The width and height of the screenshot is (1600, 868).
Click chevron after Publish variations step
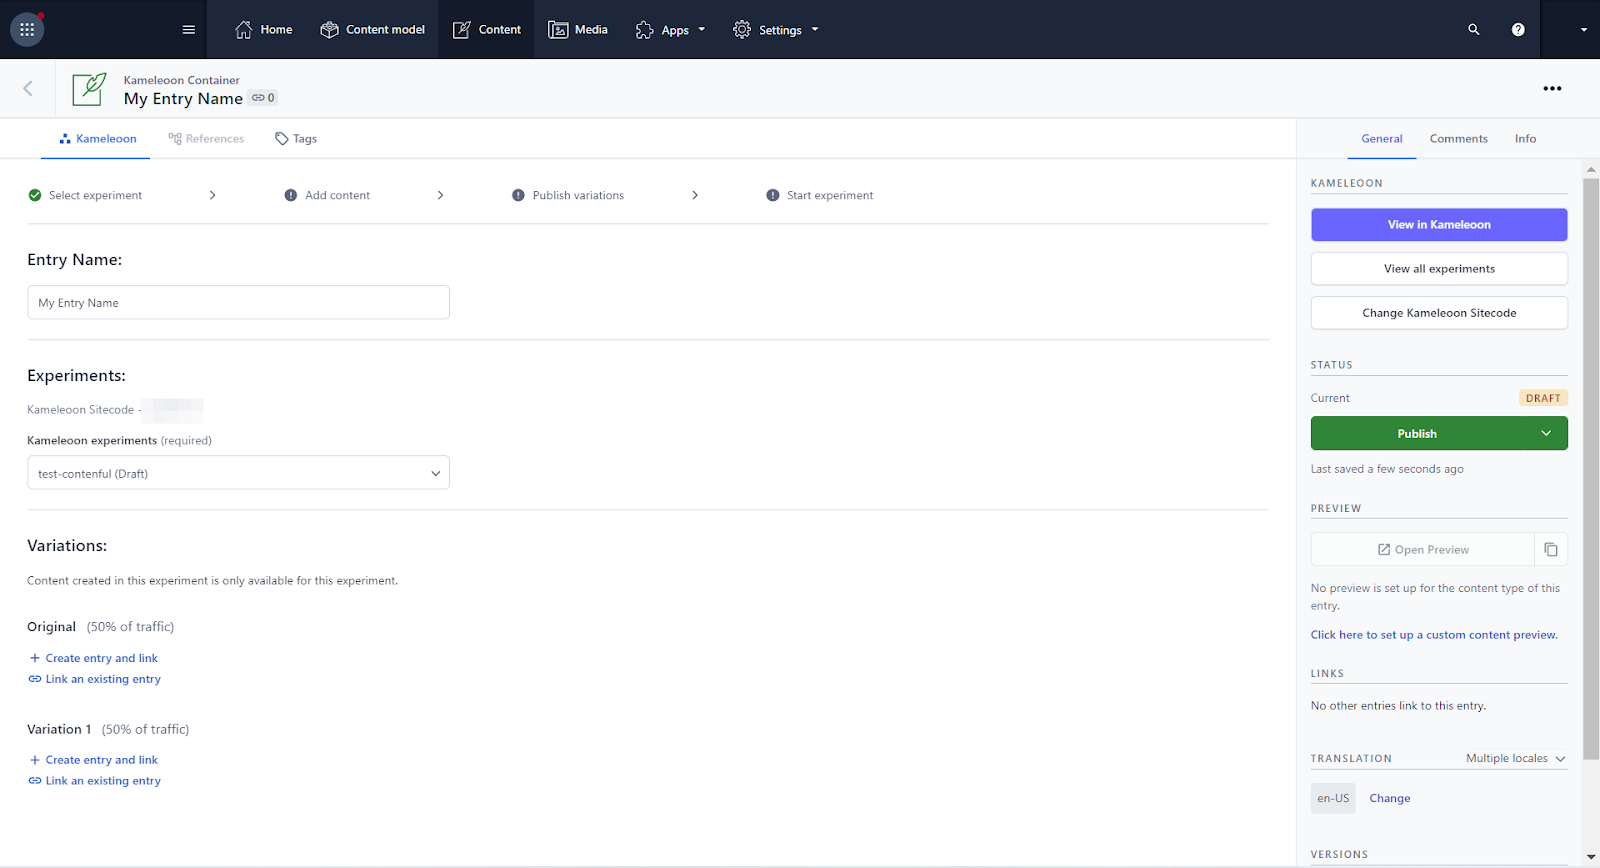(x=695, y=196)
